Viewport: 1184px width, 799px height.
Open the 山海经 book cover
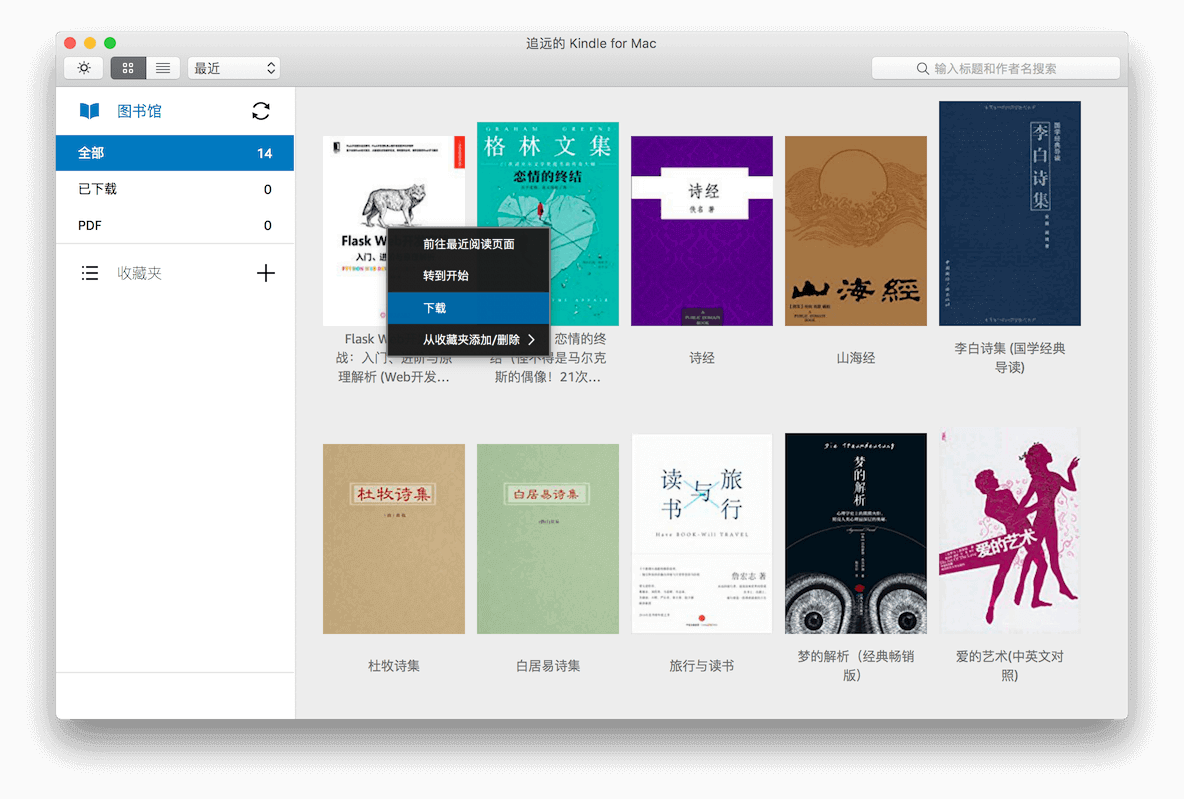tap(856, 231)
